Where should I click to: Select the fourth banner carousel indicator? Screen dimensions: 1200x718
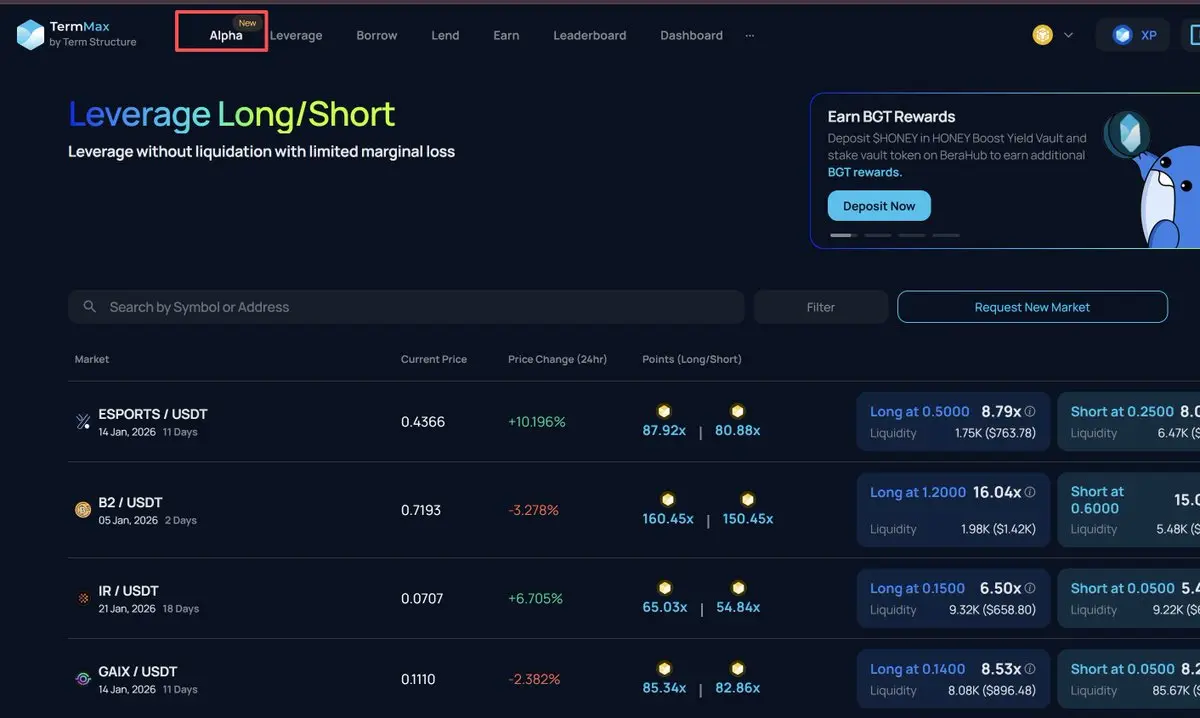click(945, 235)
